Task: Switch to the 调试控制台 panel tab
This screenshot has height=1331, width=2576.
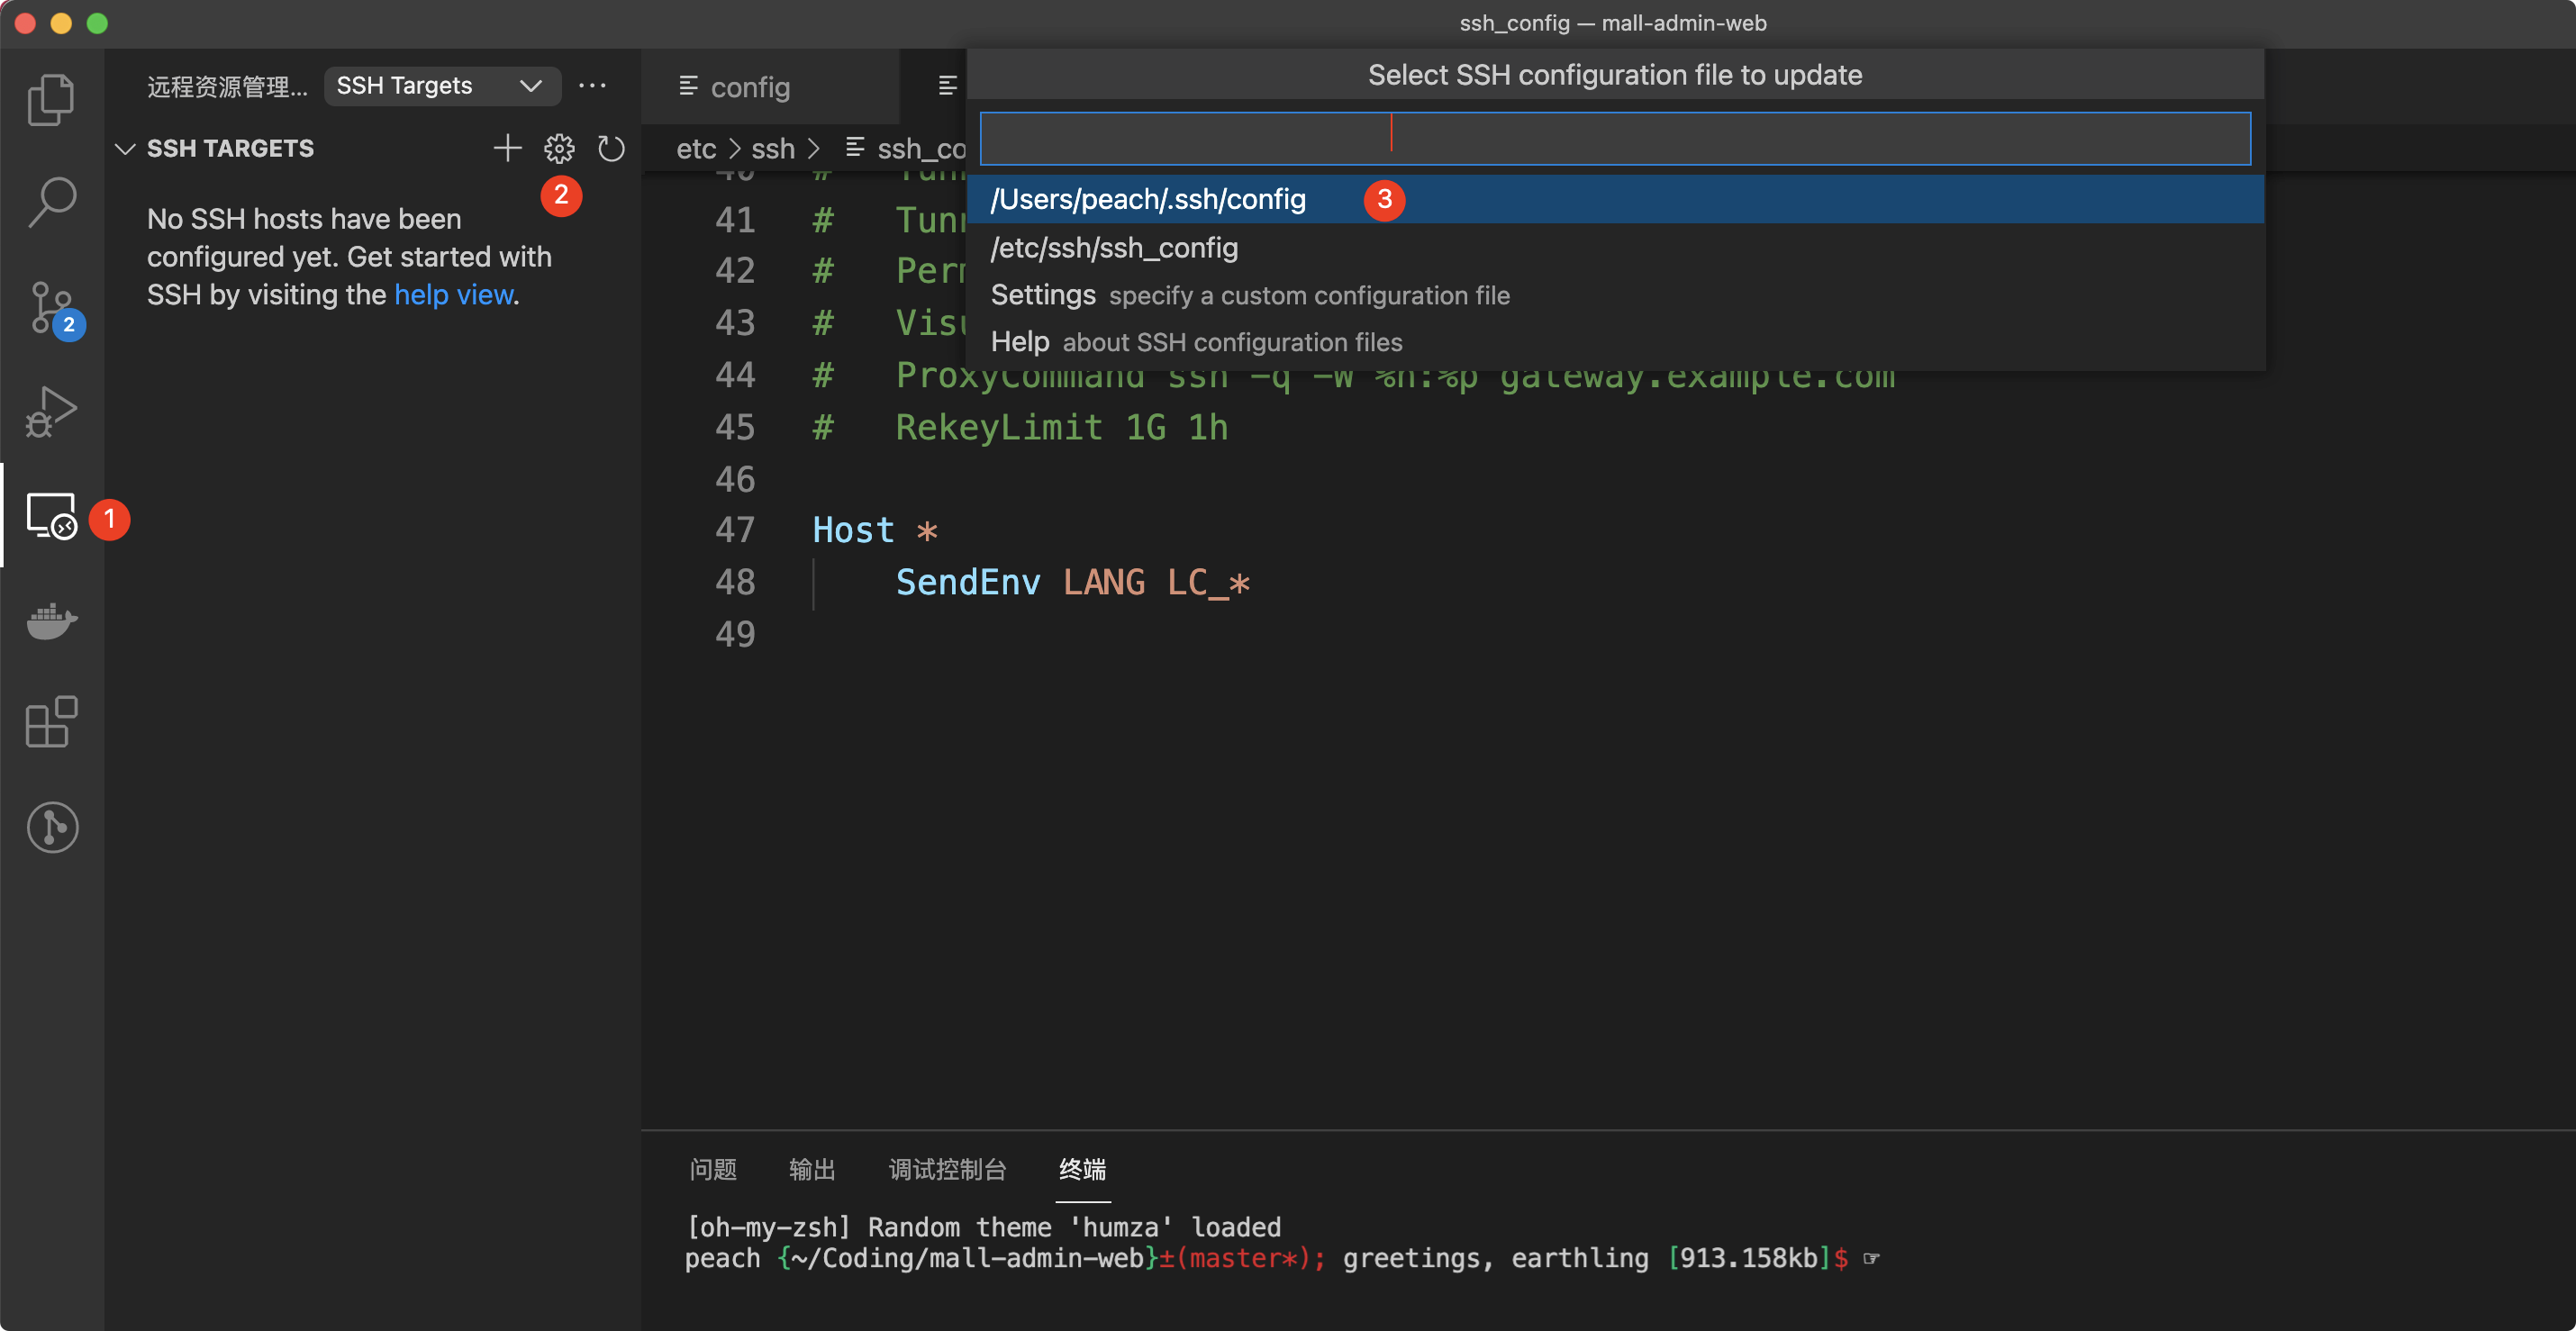Action: (947, 1169)
